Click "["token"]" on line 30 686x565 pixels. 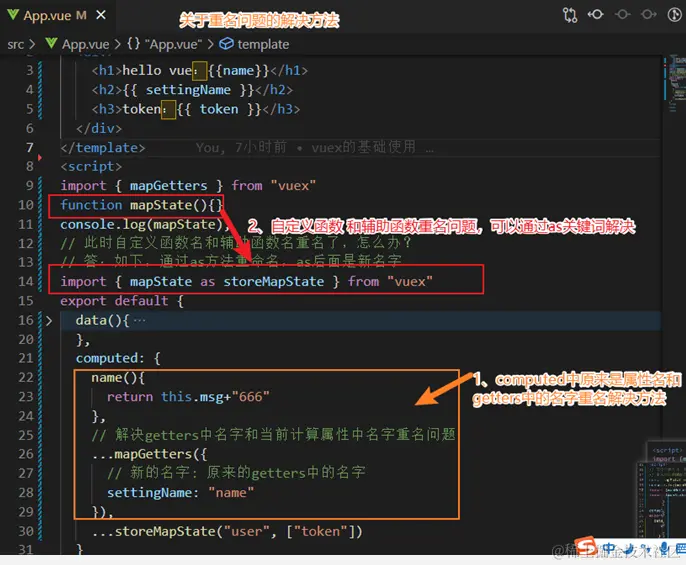point(321,532)
